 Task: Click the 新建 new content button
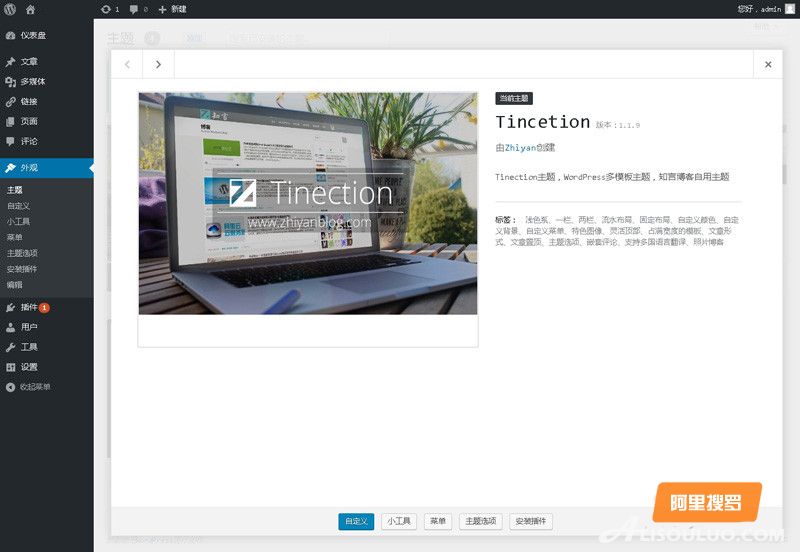click(172, 9)
